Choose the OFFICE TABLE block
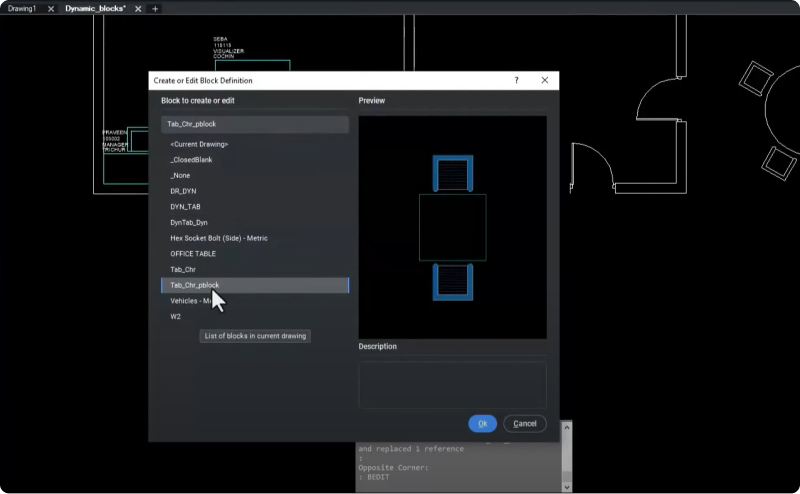Viewport: 800px width, 494px height. (x=193, y=254)
